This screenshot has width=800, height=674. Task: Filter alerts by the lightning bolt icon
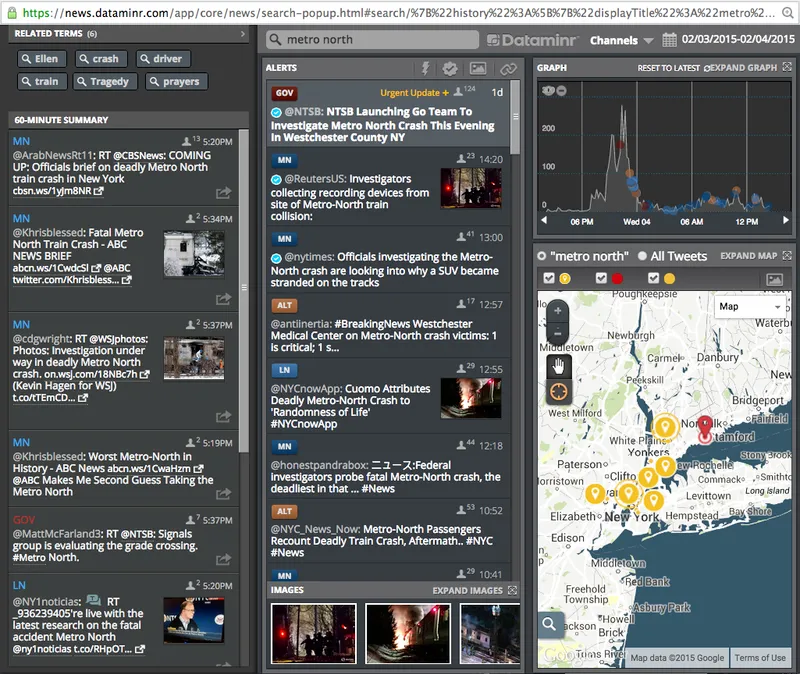[x=424, y=68]
